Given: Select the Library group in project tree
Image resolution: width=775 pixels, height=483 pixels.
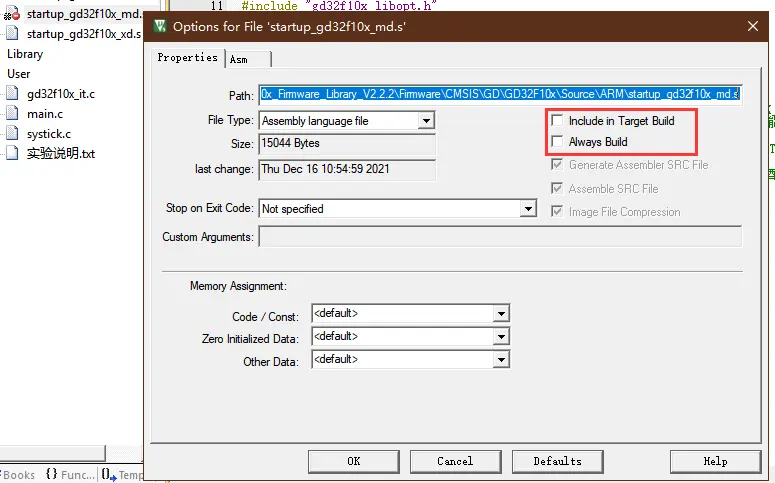Looking at the screenshot, I should (x=25, y=54).
